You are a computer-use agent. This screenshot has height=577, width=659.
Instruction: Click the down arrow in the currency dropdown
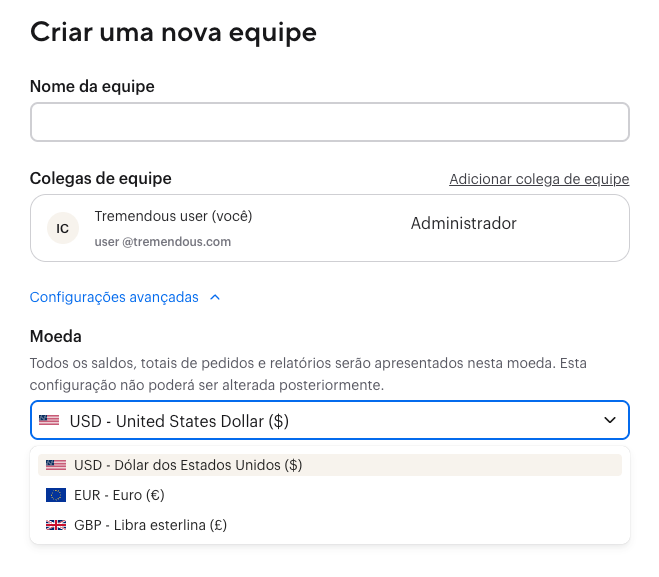point(610,421)
